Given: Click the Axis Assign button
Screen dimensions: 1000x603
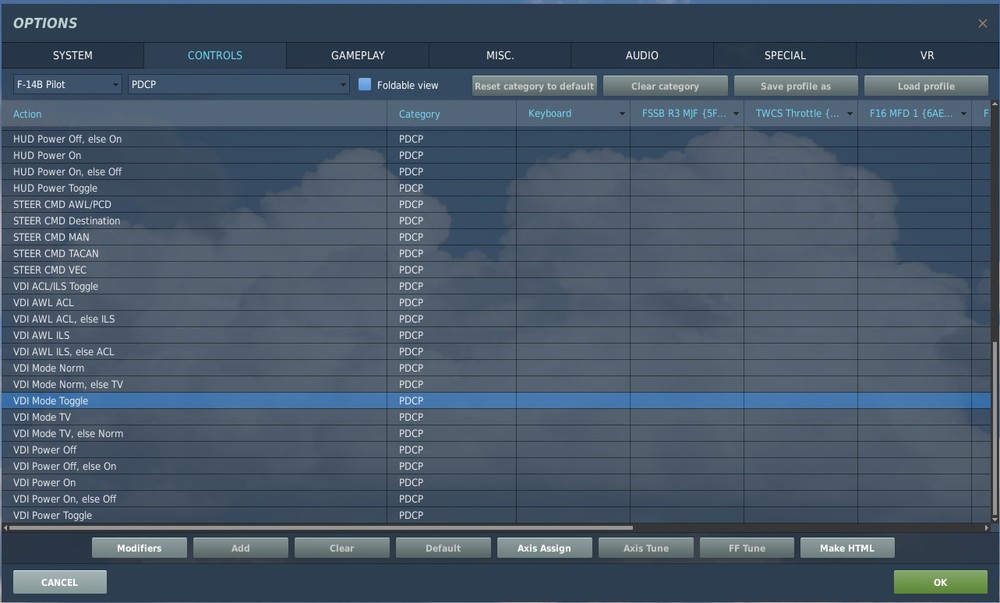Looking at the screenshot, I should point(544,548).
